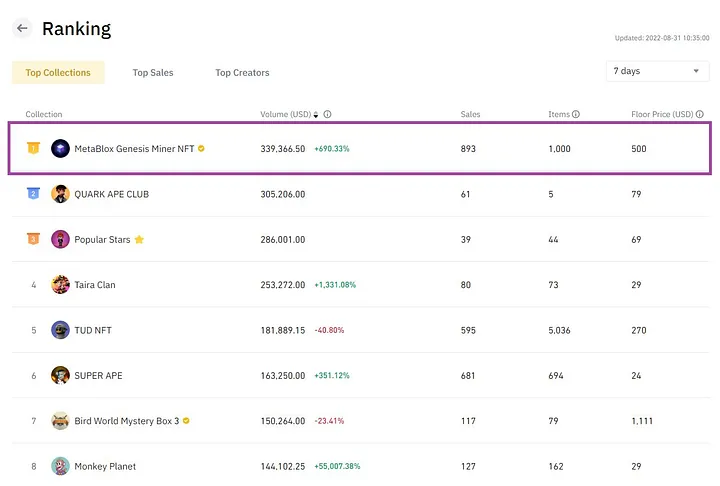Viewport: 720px width, 486px height.
Task: Click the Taira Clan avatar icon
Action: (x=60, y=285)
